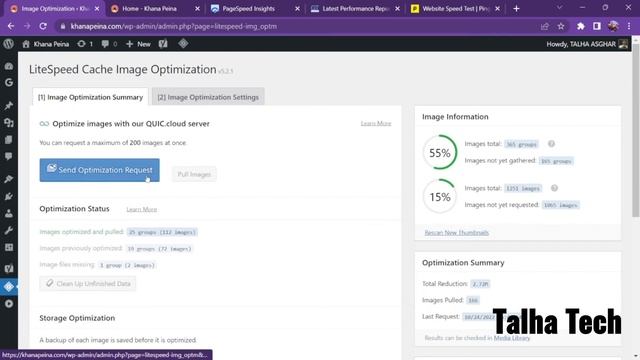Open the New content menu in admin bar

[138, 44]
